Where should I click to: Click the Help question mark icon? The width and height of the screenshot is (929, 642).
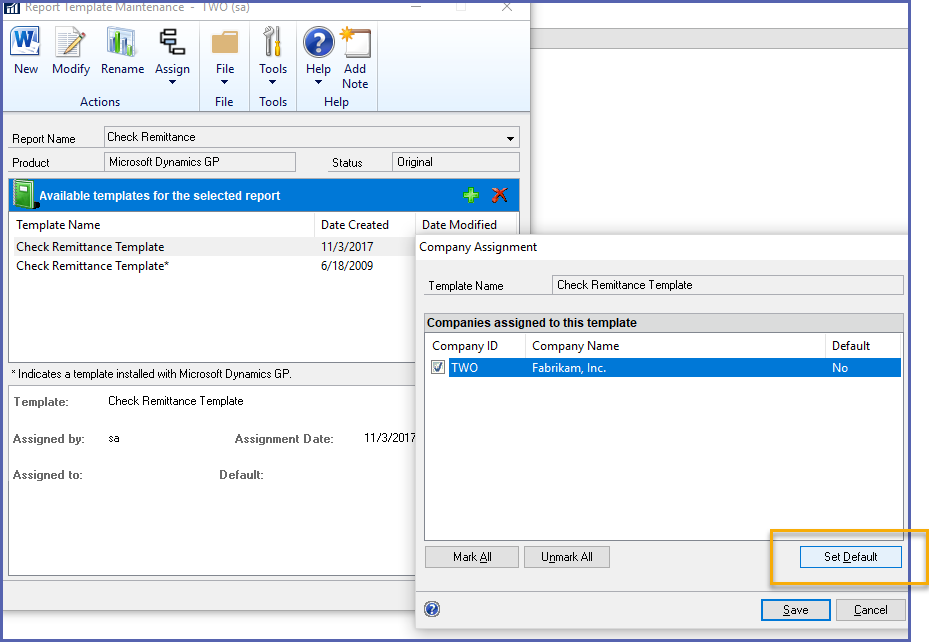click(318, 42)
